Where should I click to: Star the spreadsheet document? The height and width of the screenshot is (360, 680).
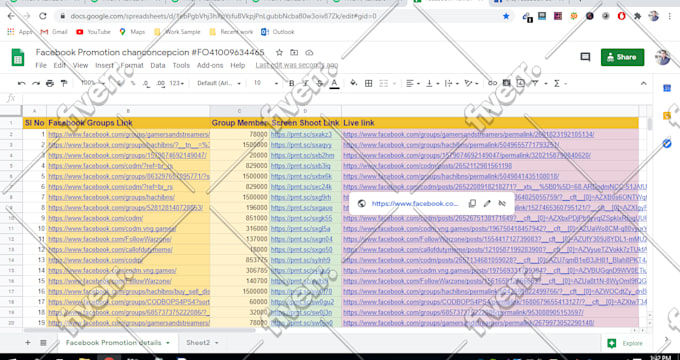[x=279, y=52]
